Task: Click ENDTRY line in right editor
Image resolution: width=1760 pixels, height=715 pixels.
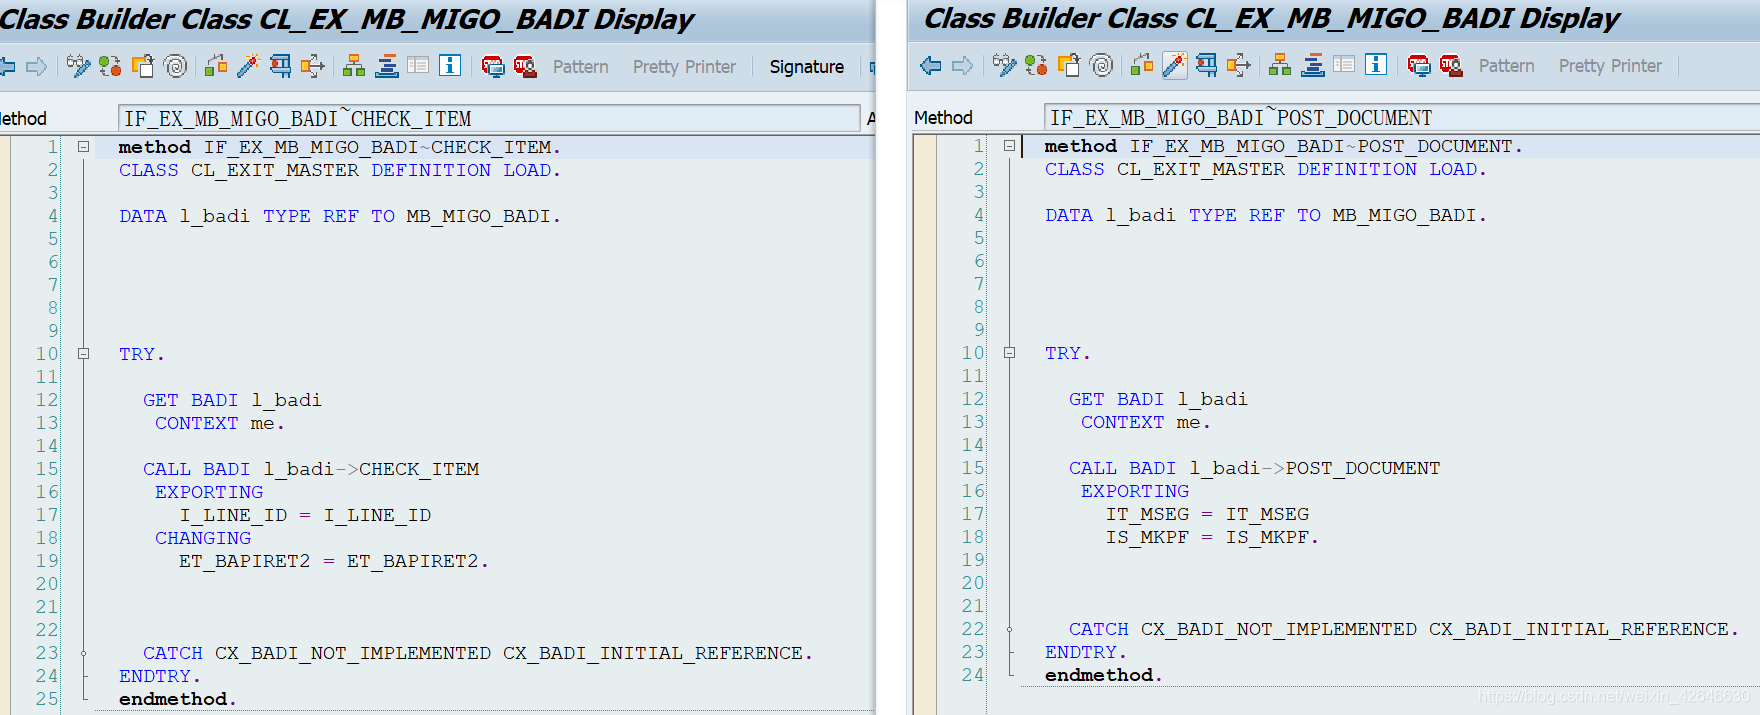Action: 1086,652
